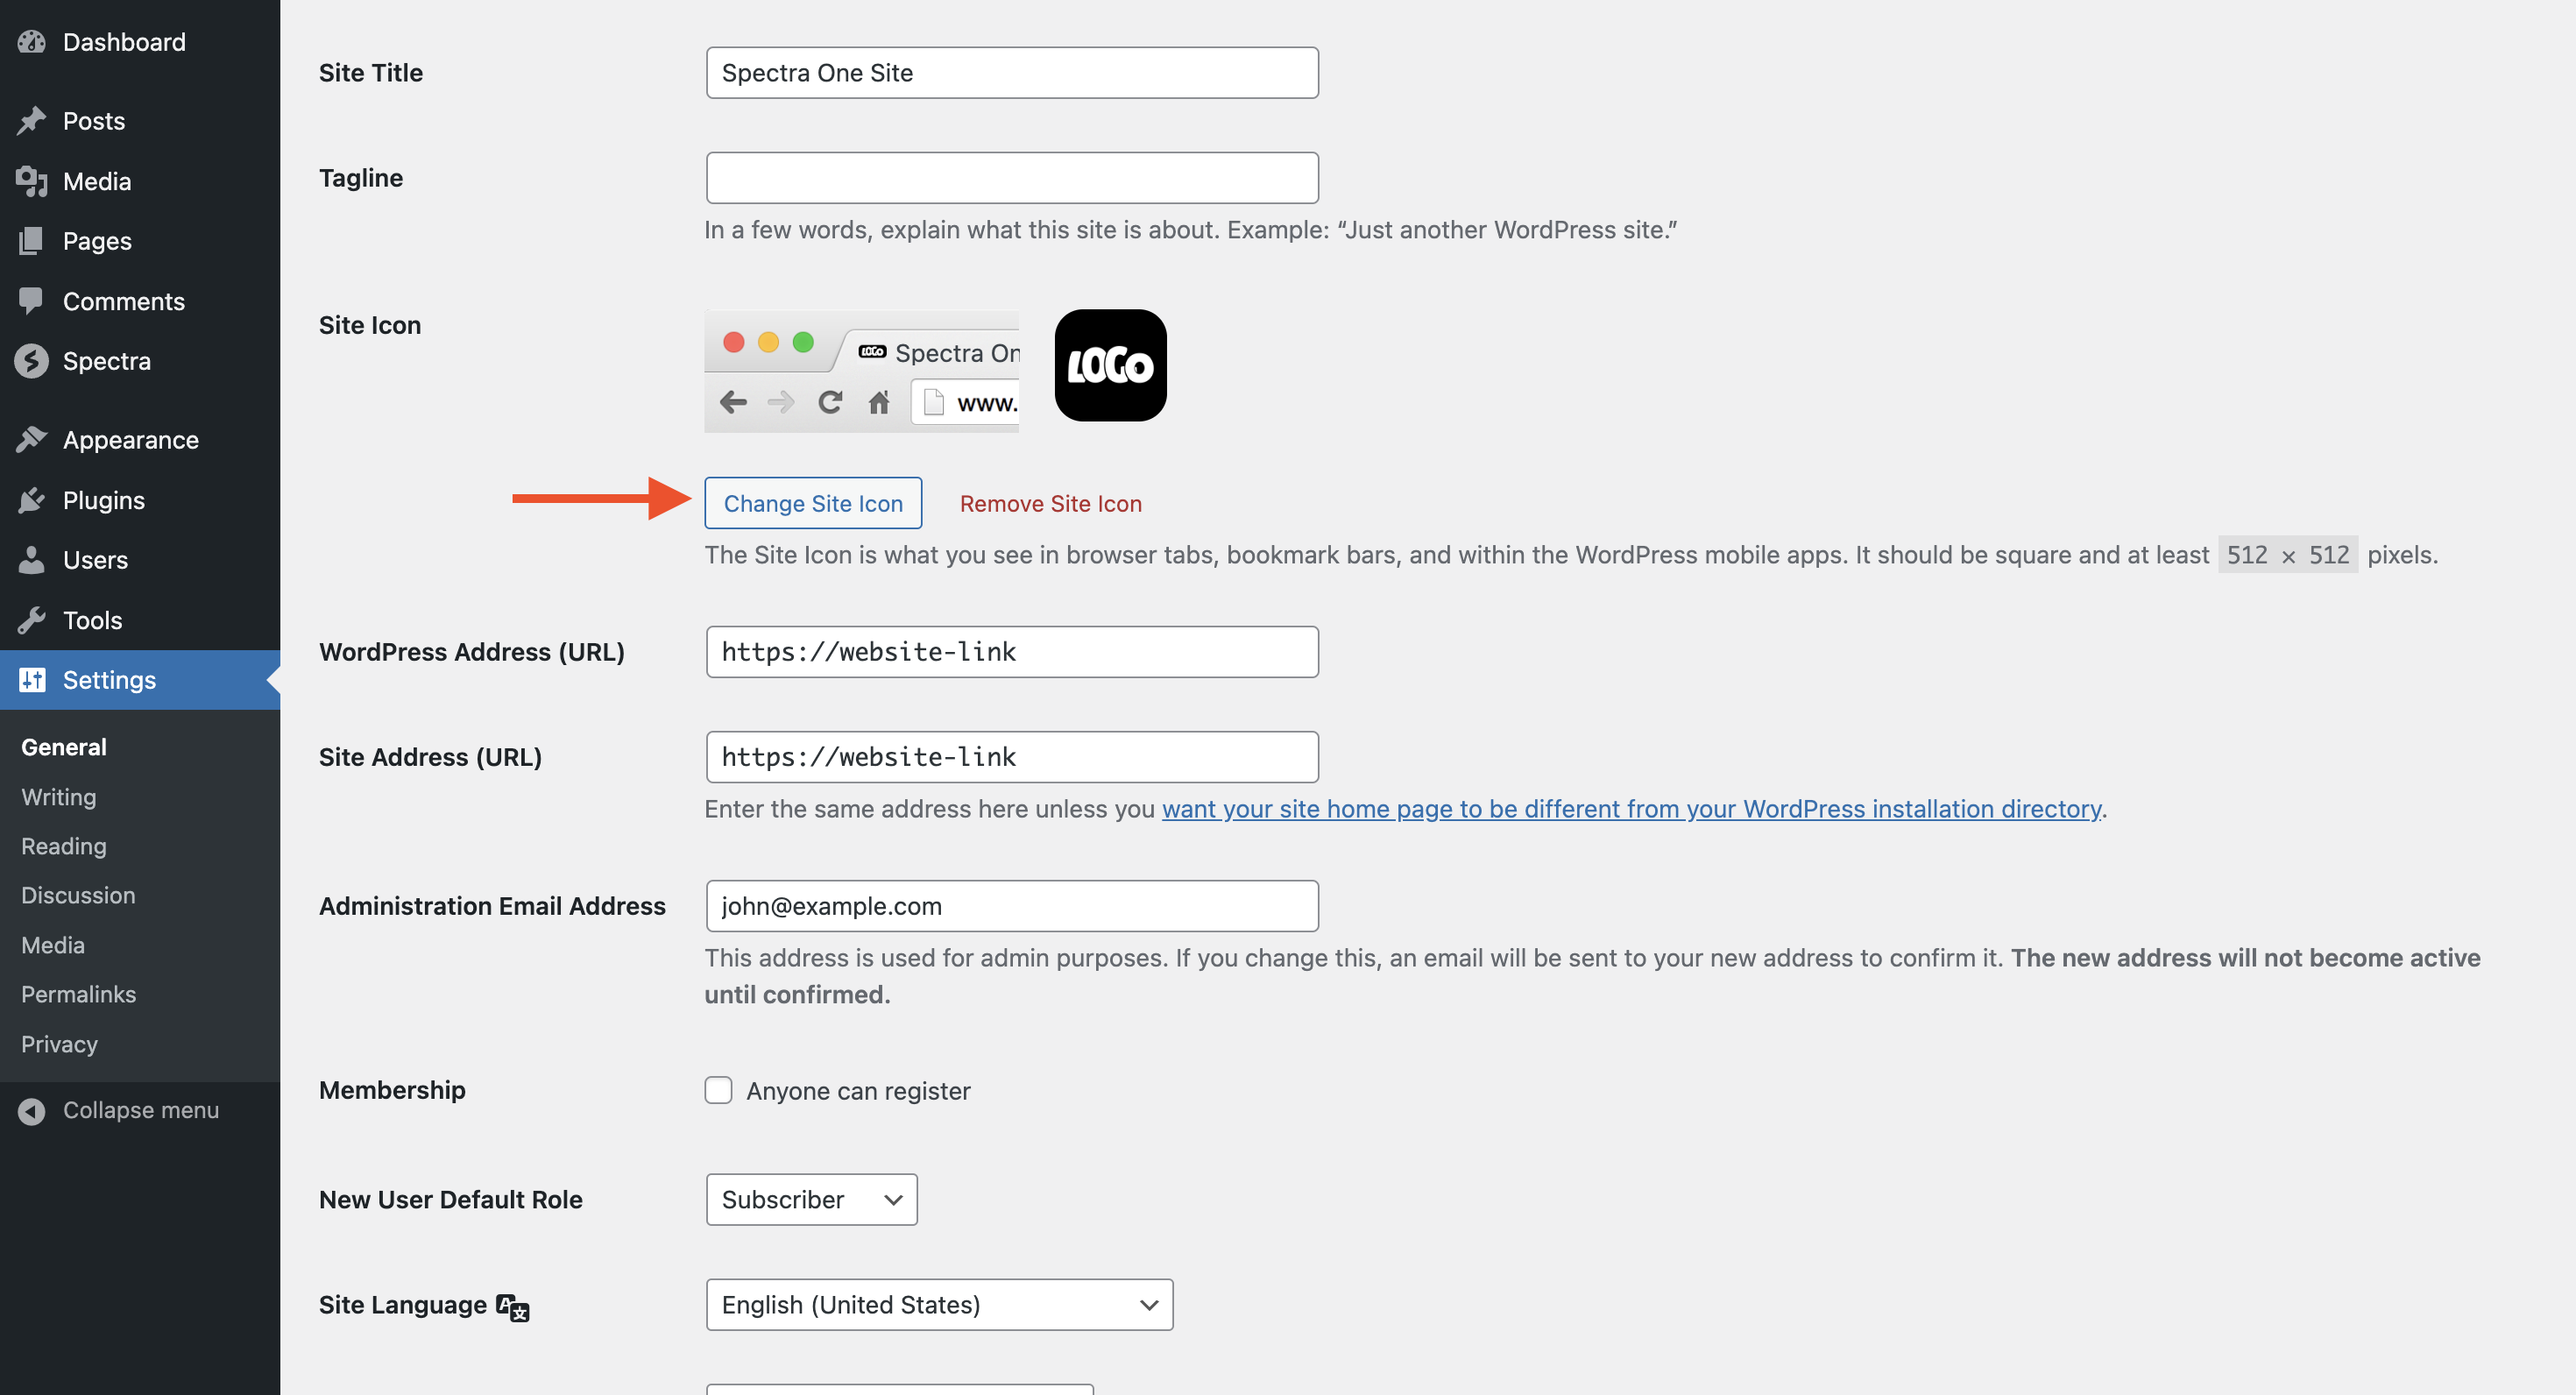Click the Comments speech bubble icon
The width and height of the screenshot is (2576, 1395).
click(32, 301)
